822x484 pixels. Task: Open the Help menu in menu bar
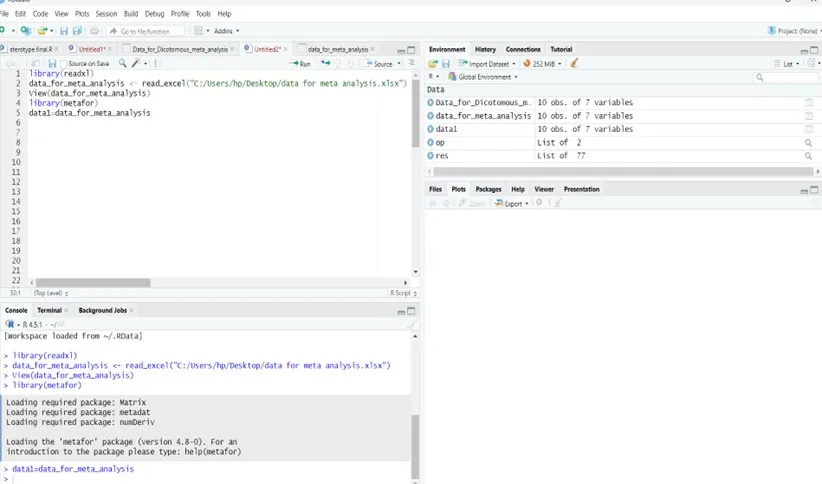click(x=224, y=14)
